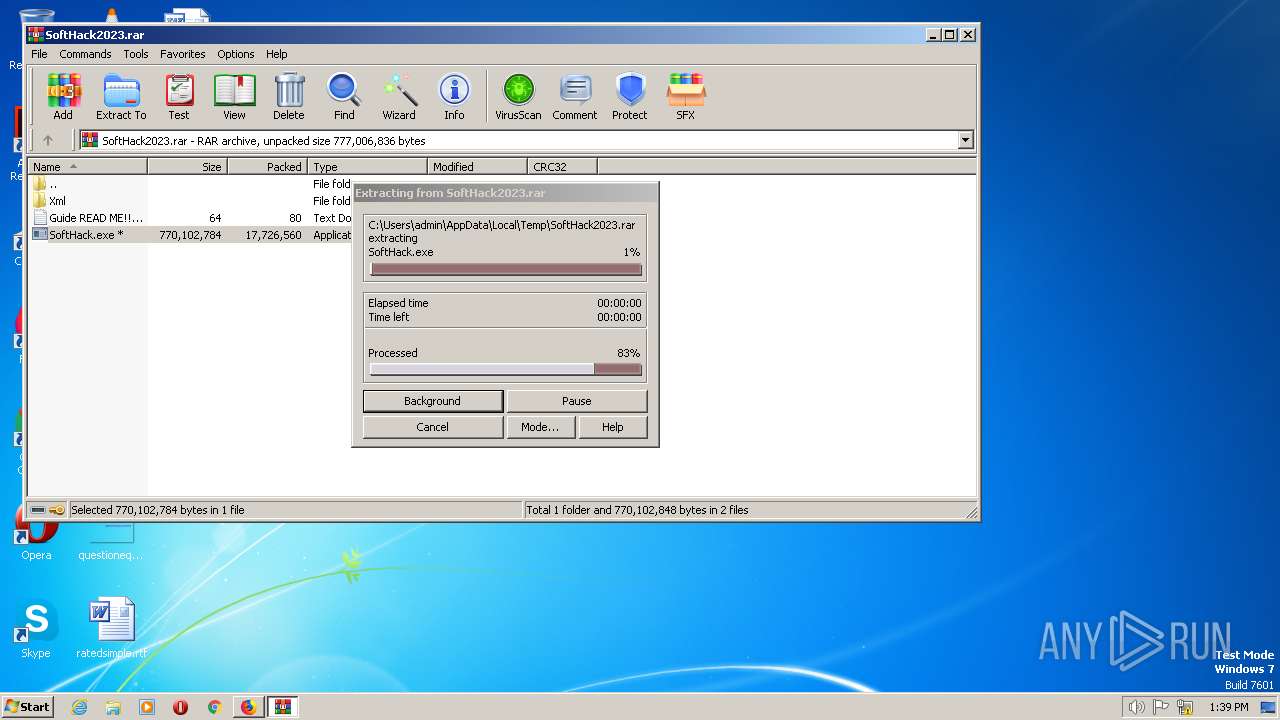Click the Test archive toolbar icon
The image size is (1280, 720).
tap(179, 97)
